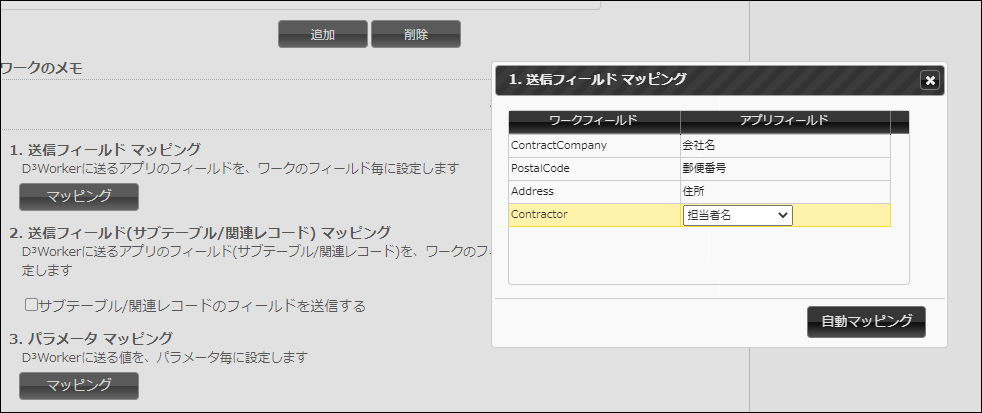Image resolution: width=982 pixels, height=413 pixels.
Task: Click the 2. 送信フィールド(サブテーブル/関連レコード) heading
Action: (x=200, y=232)
